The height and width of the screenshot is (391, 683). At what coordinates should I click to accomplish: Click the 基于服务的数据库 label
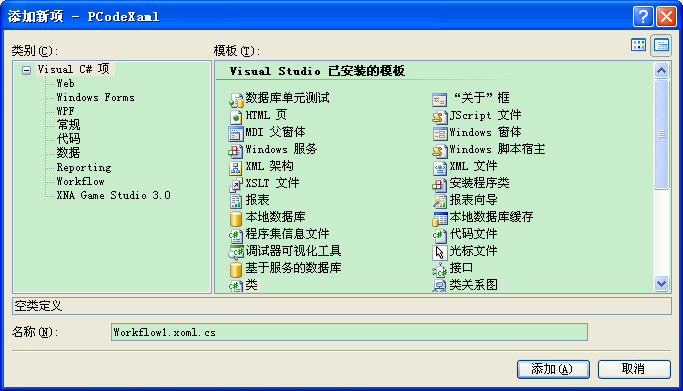293,268
